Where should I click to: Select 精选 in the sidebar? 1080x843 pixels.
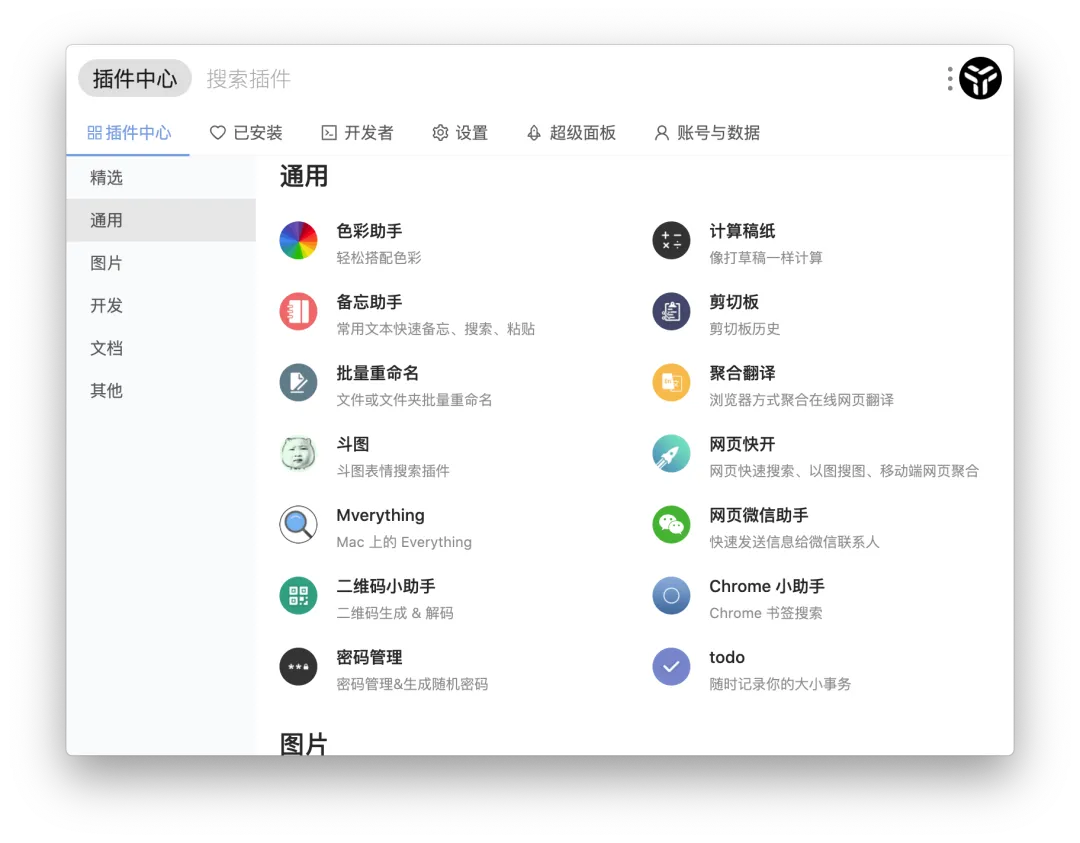(161, 178)
